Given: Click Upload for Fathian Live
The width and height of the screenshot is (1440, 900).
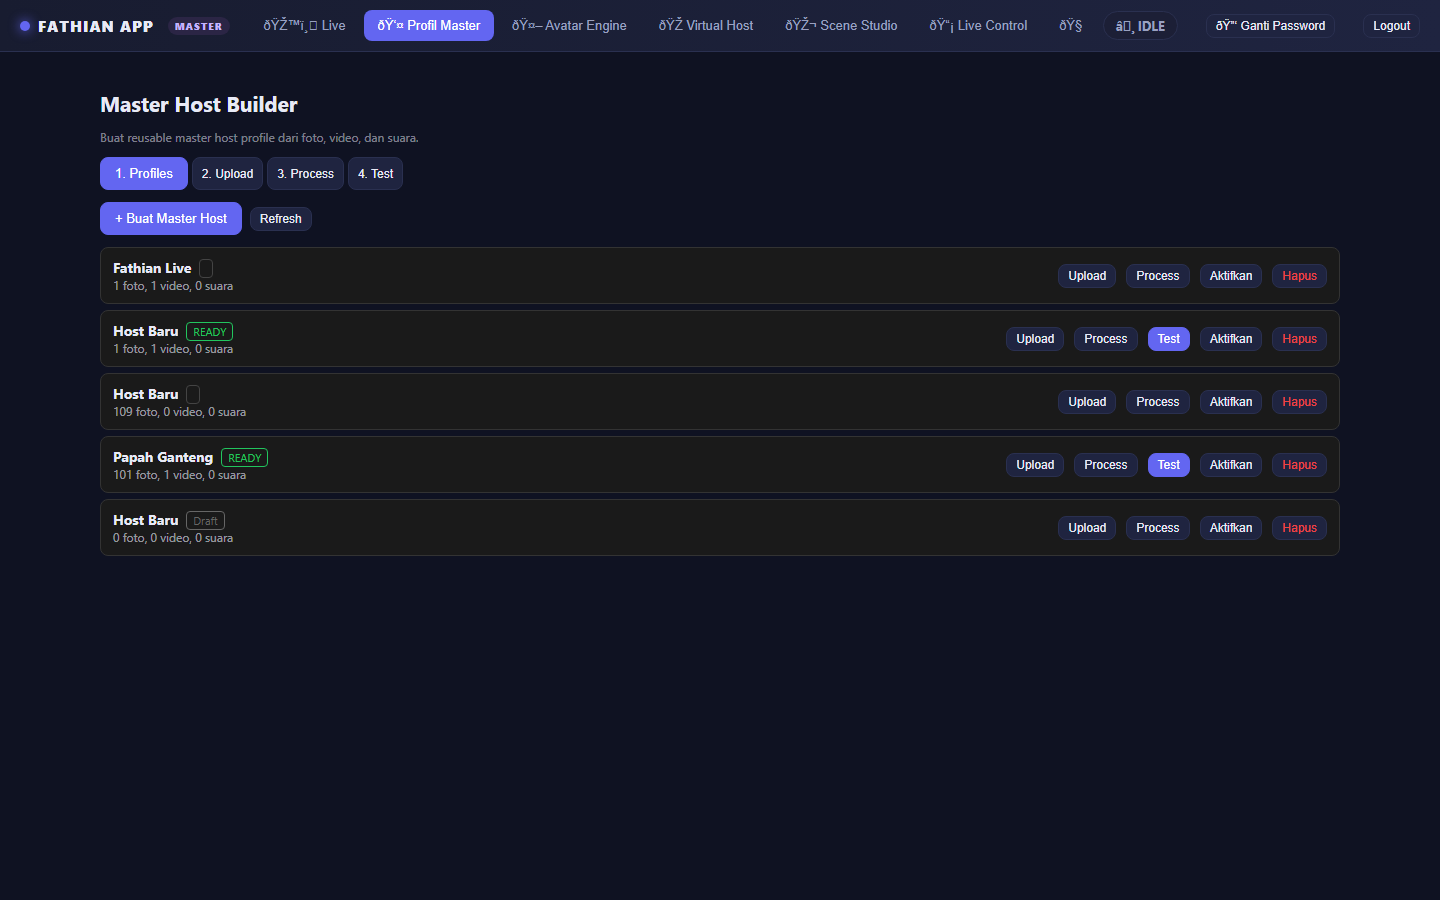Looking at the screenshot, I should (1087, 276).
